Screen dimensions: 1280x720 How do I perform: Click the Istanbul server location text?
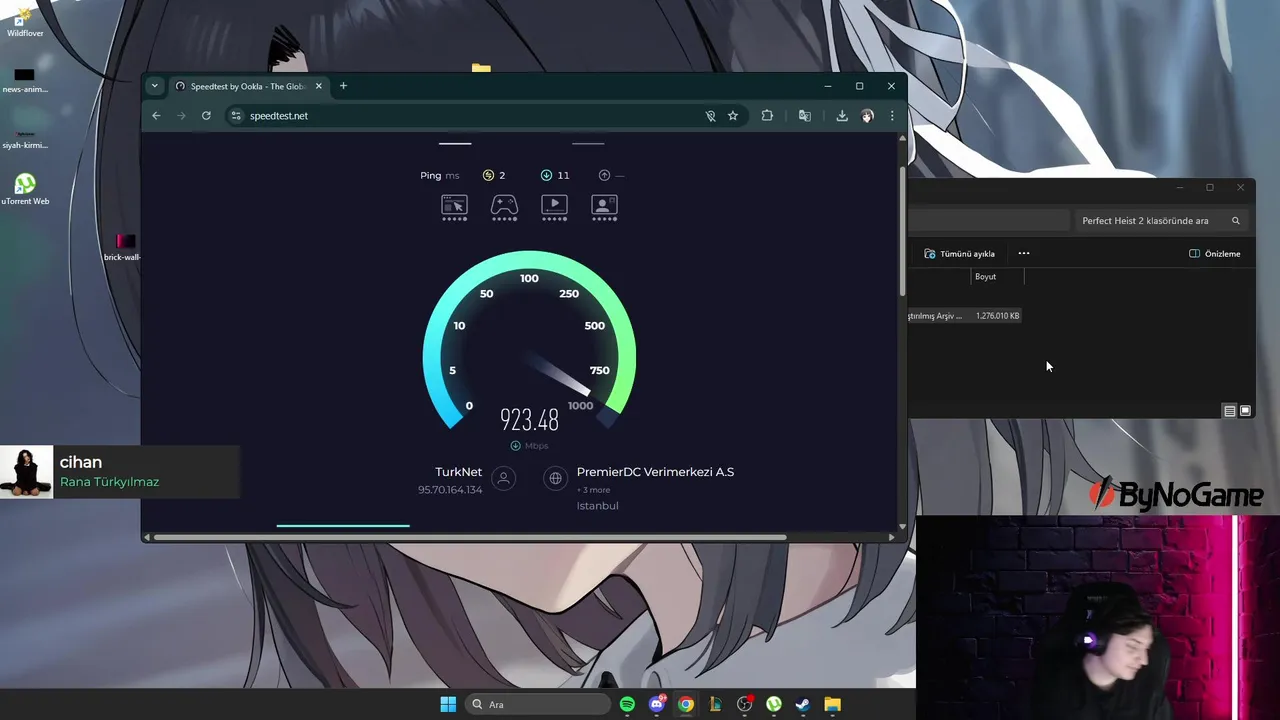pyautogui.click(x=597, y=506)
